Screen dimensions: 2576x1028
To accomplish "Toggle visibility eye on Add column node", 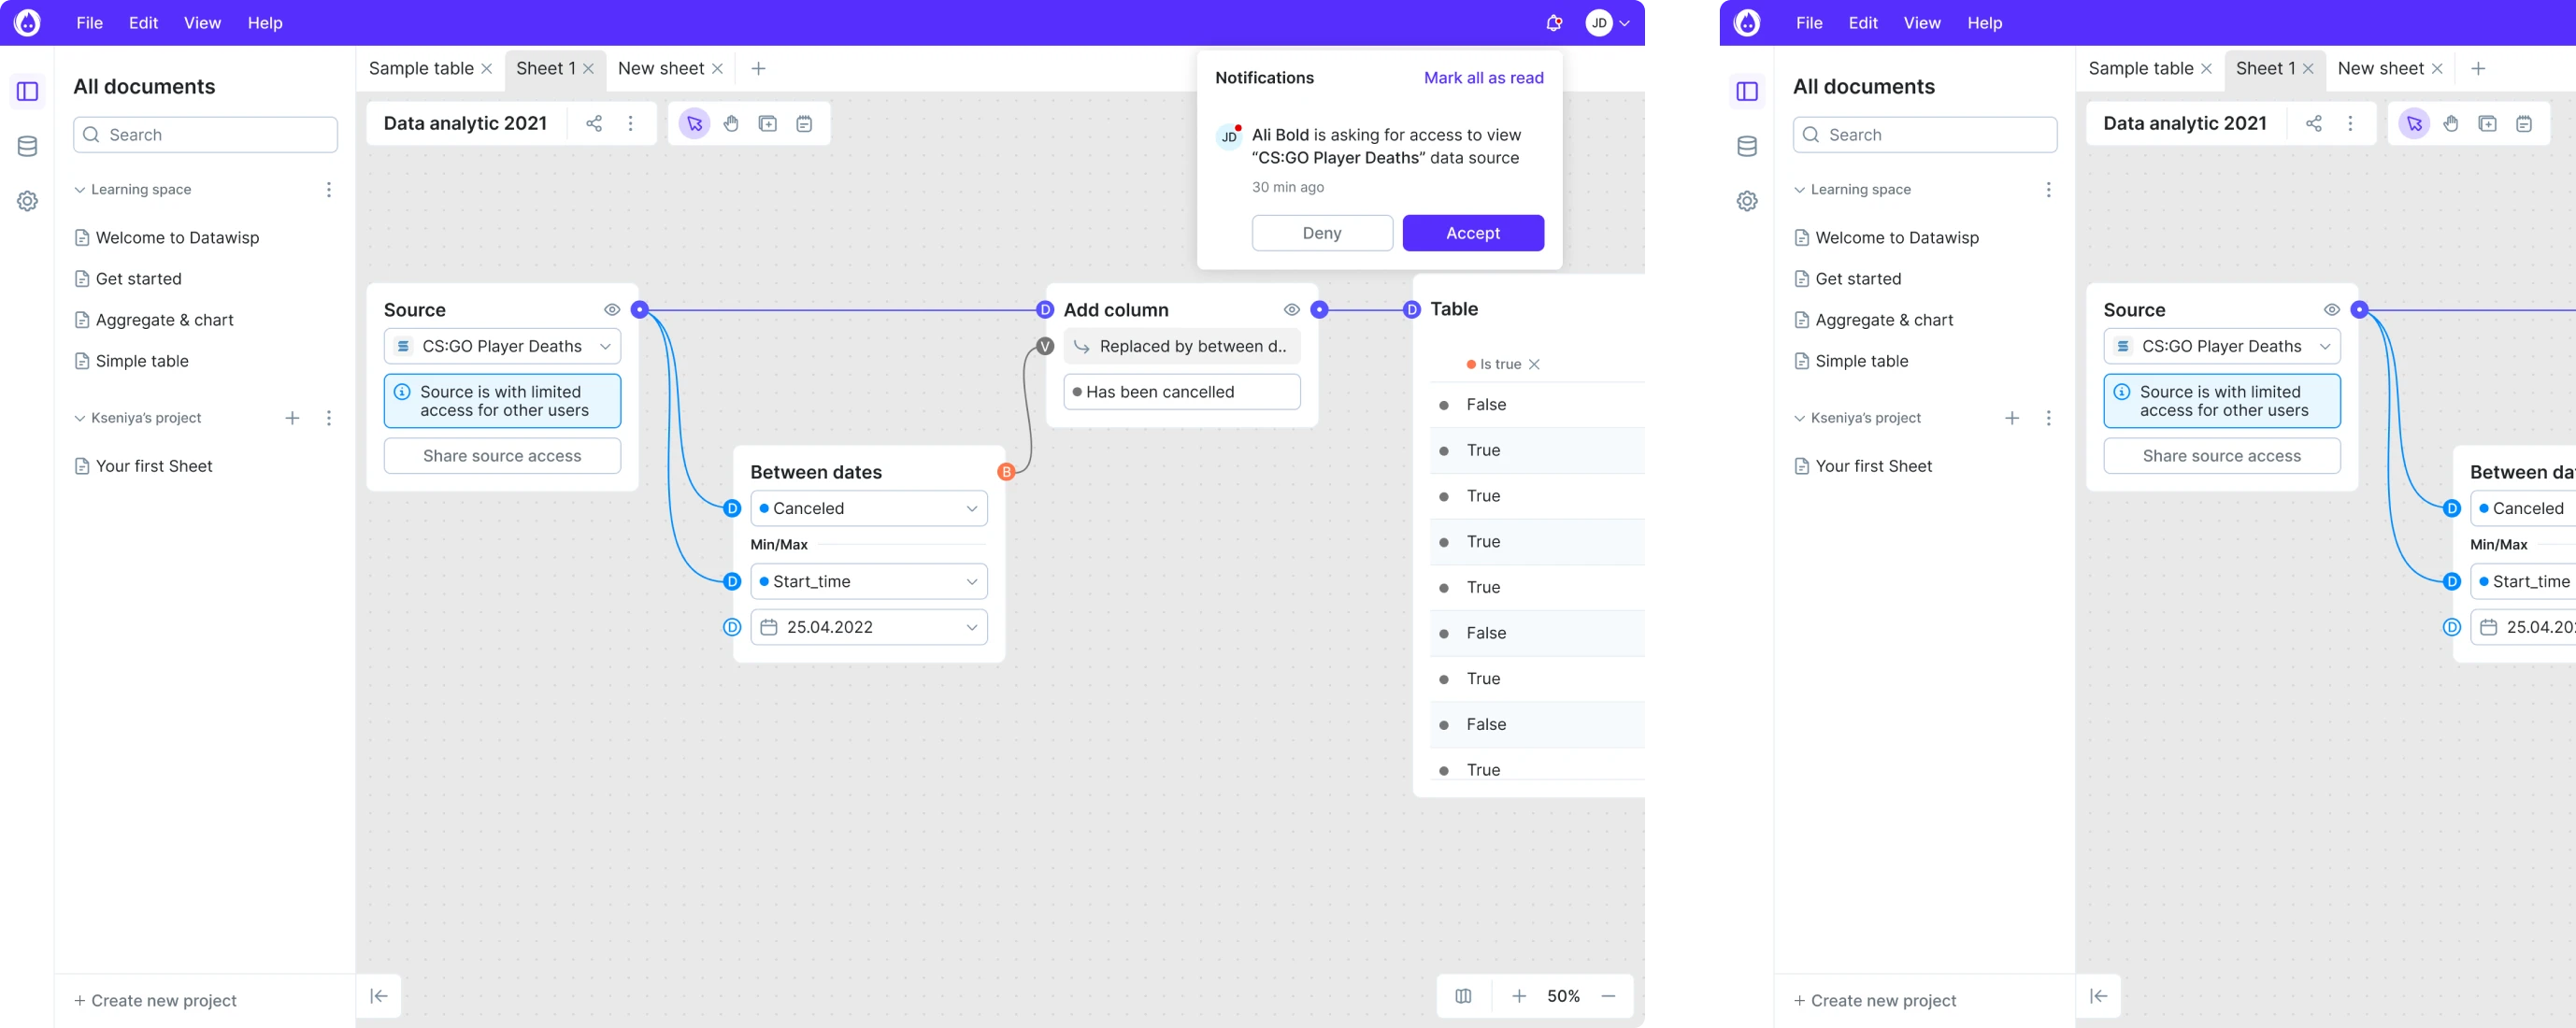I will click(1291, 310).
